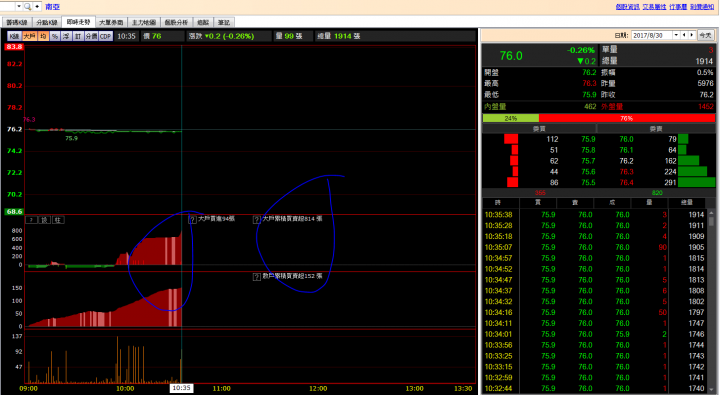720x395 pixels.
Task: Toggle the % percent axis button
Action: (55, 36)
